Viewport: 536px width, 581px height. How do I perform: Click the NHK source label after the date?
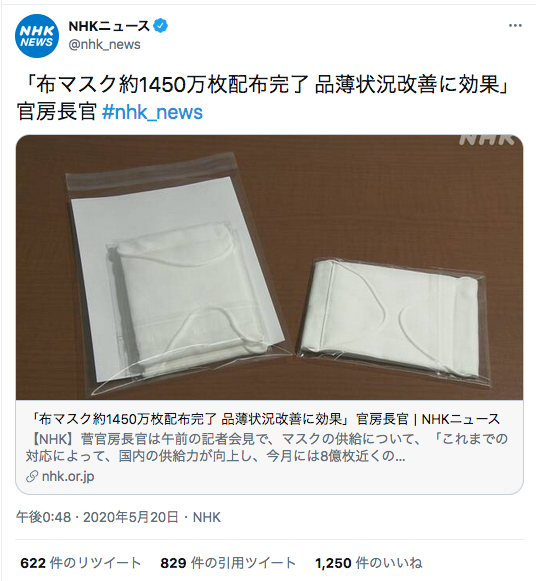point(207,517)
